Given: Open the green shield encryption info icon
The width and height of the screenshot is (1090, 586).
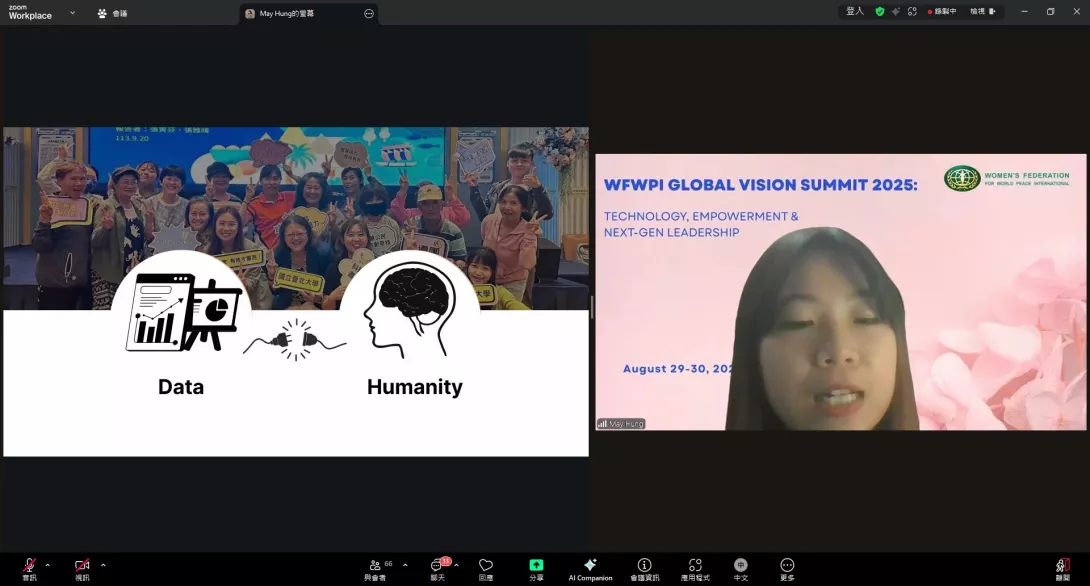Looking at the screenshot, I should coord(880,11).
